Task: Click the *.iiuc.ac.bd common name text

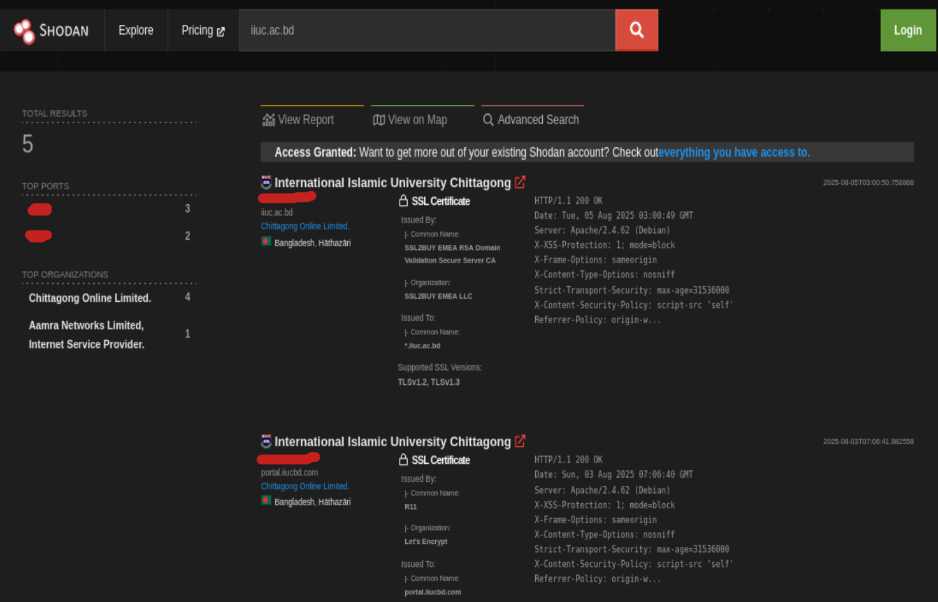Action: 422,345
